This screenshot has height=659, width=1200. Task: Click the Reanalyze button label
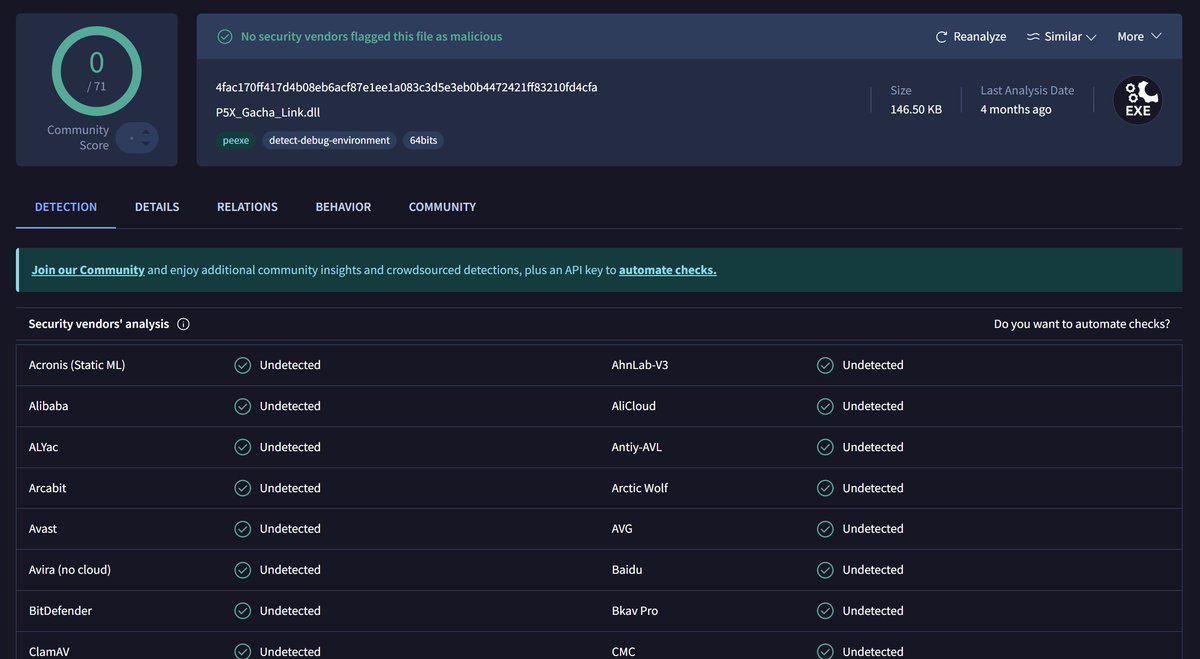point(980,37)
